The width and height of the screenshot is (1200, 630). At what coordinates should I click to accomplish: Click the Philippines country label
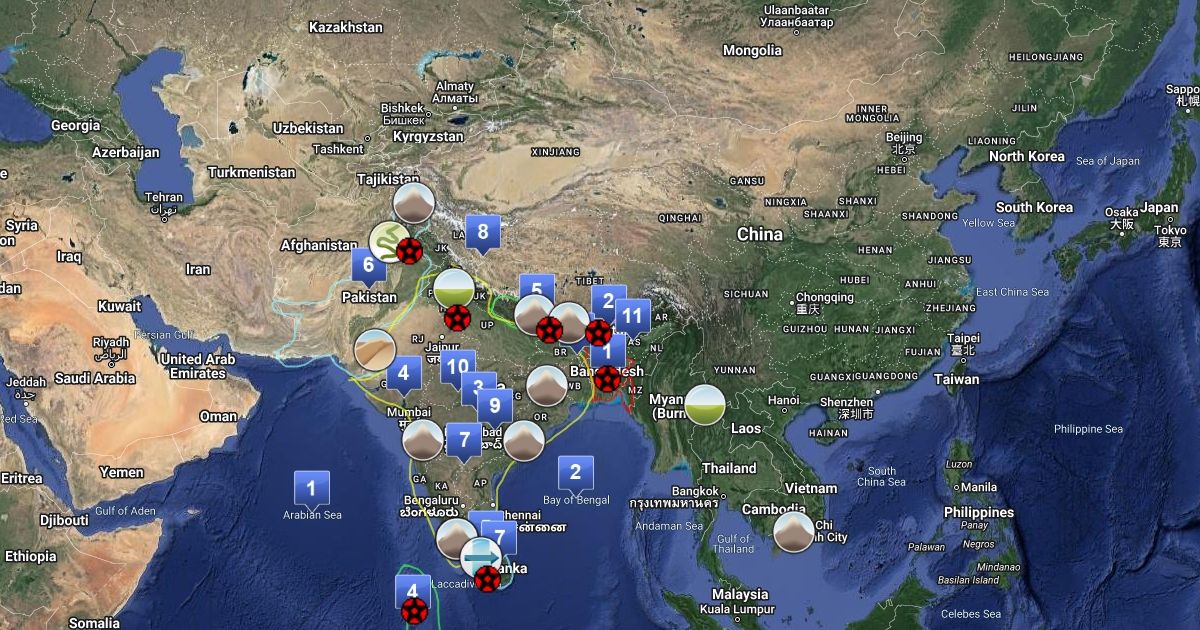click(978, 512)
